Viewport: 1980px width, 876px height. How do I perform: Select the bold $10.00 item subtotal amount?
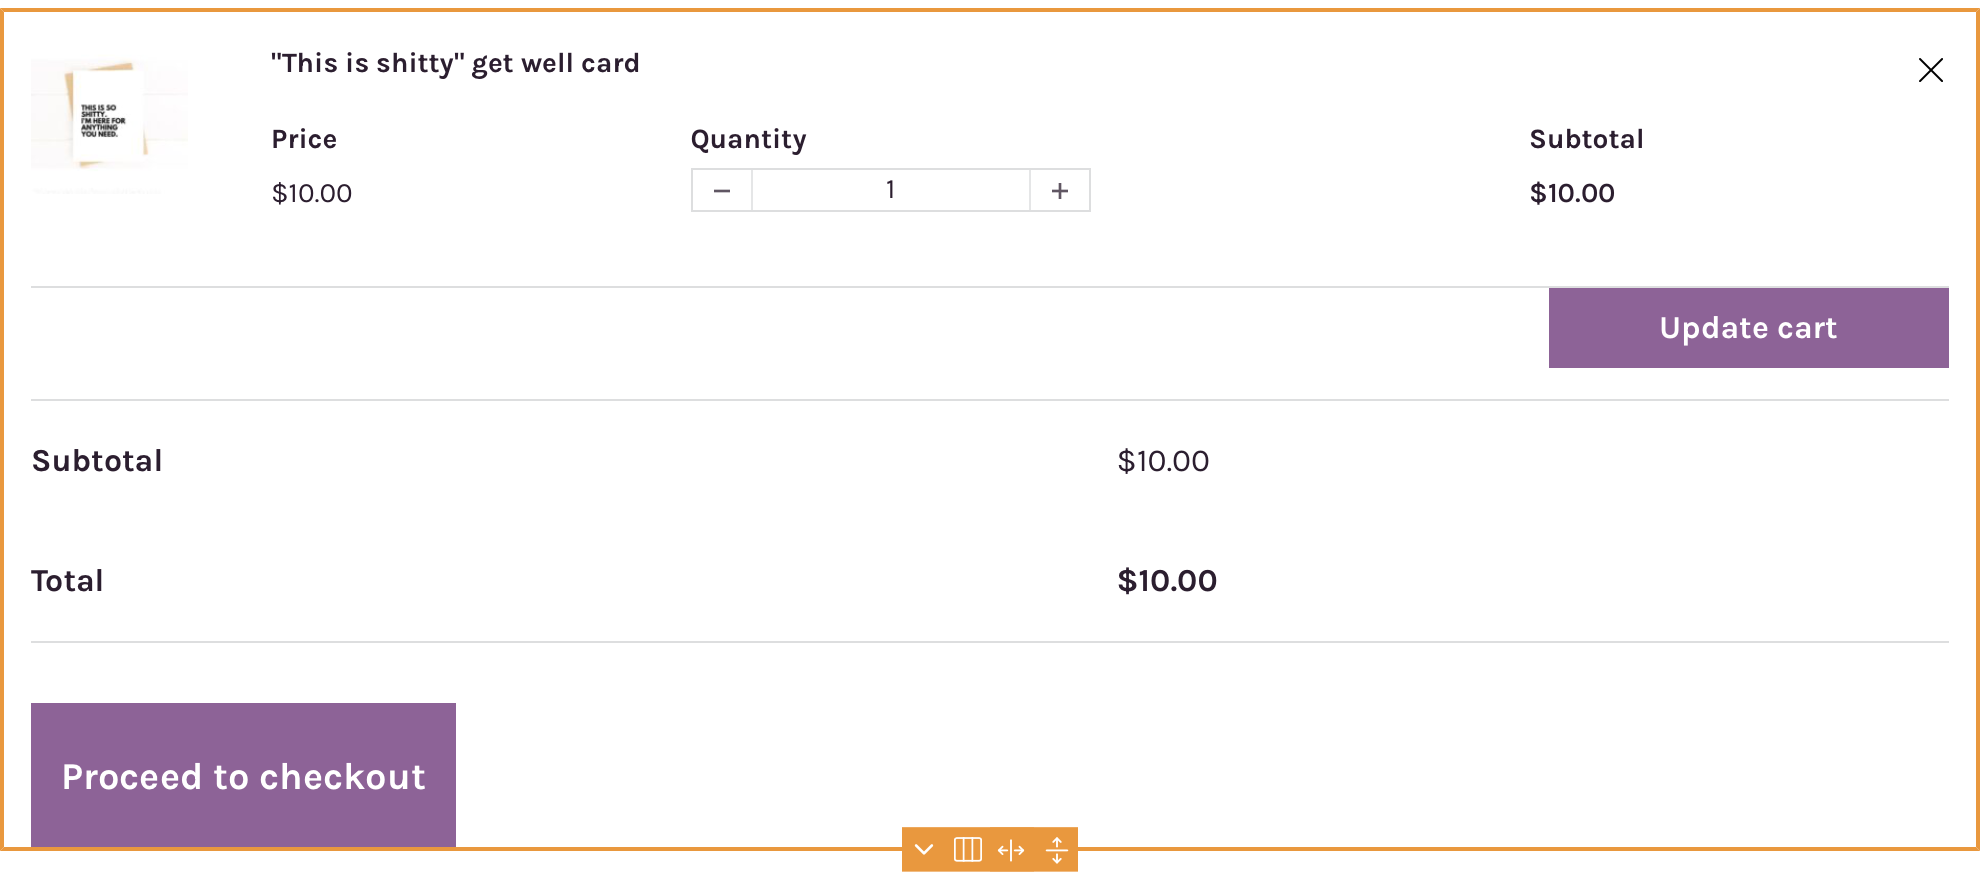coord(1572,193)
